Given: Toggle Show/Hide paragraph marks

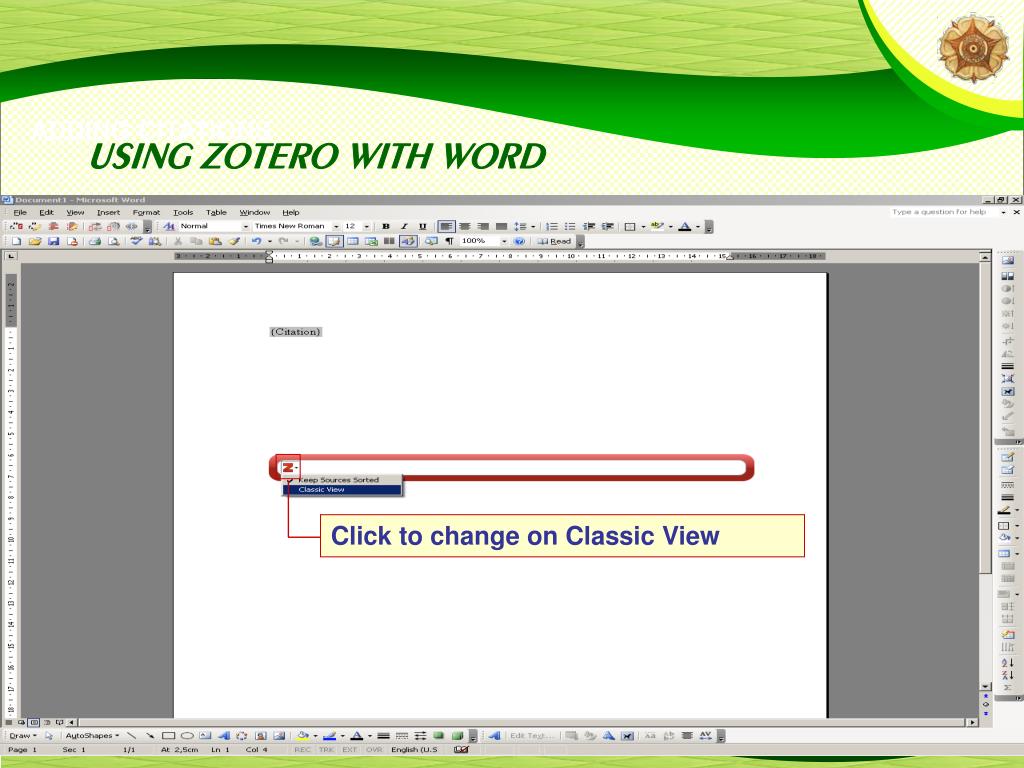Looking at the screenshot, I should (449, 242).
